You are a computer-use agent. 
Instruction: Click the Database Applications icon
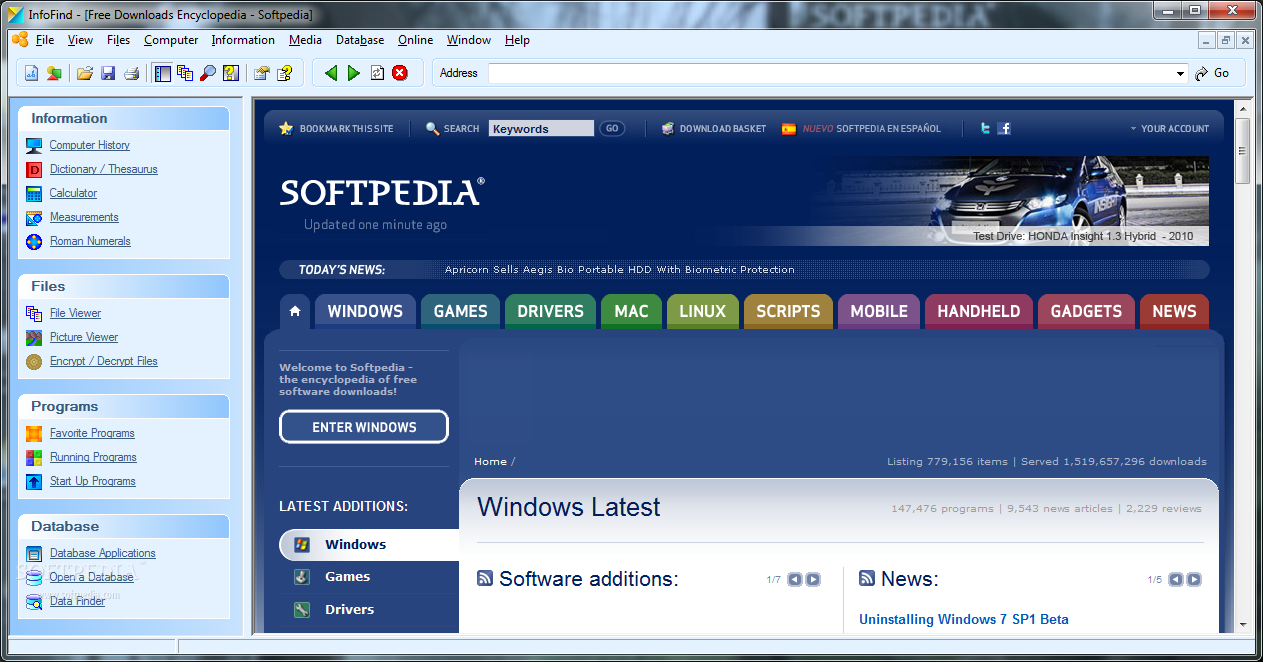(34, 553)
